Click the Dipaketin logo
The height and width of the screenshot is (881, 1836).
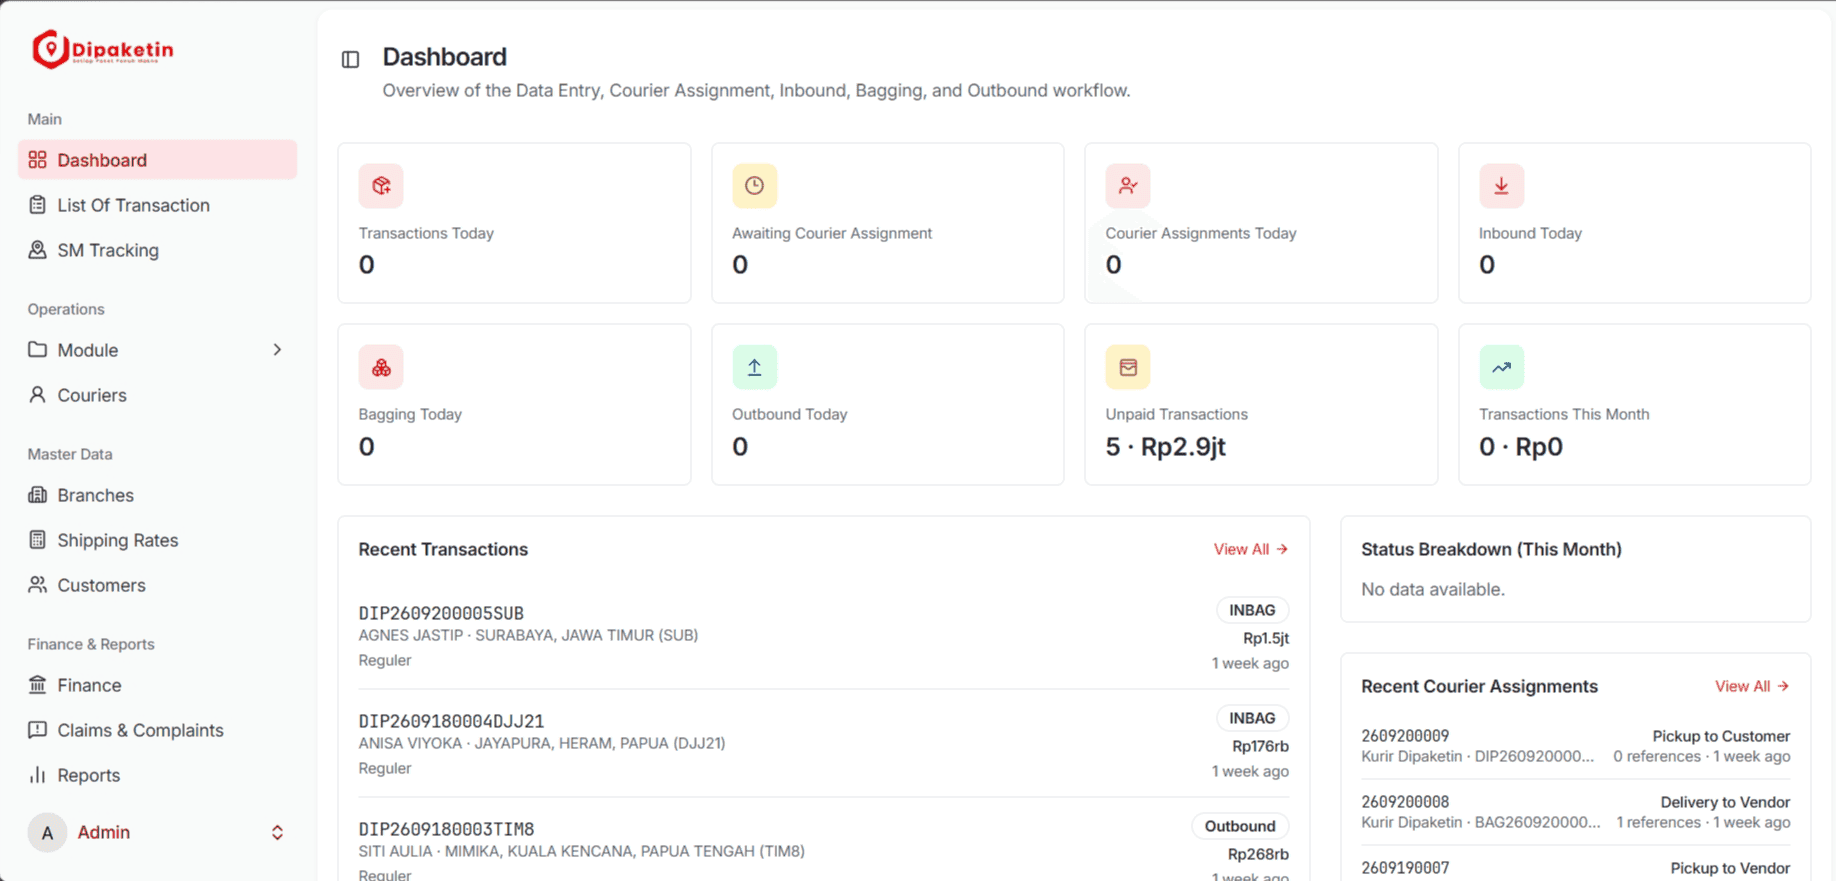[102, 49]
